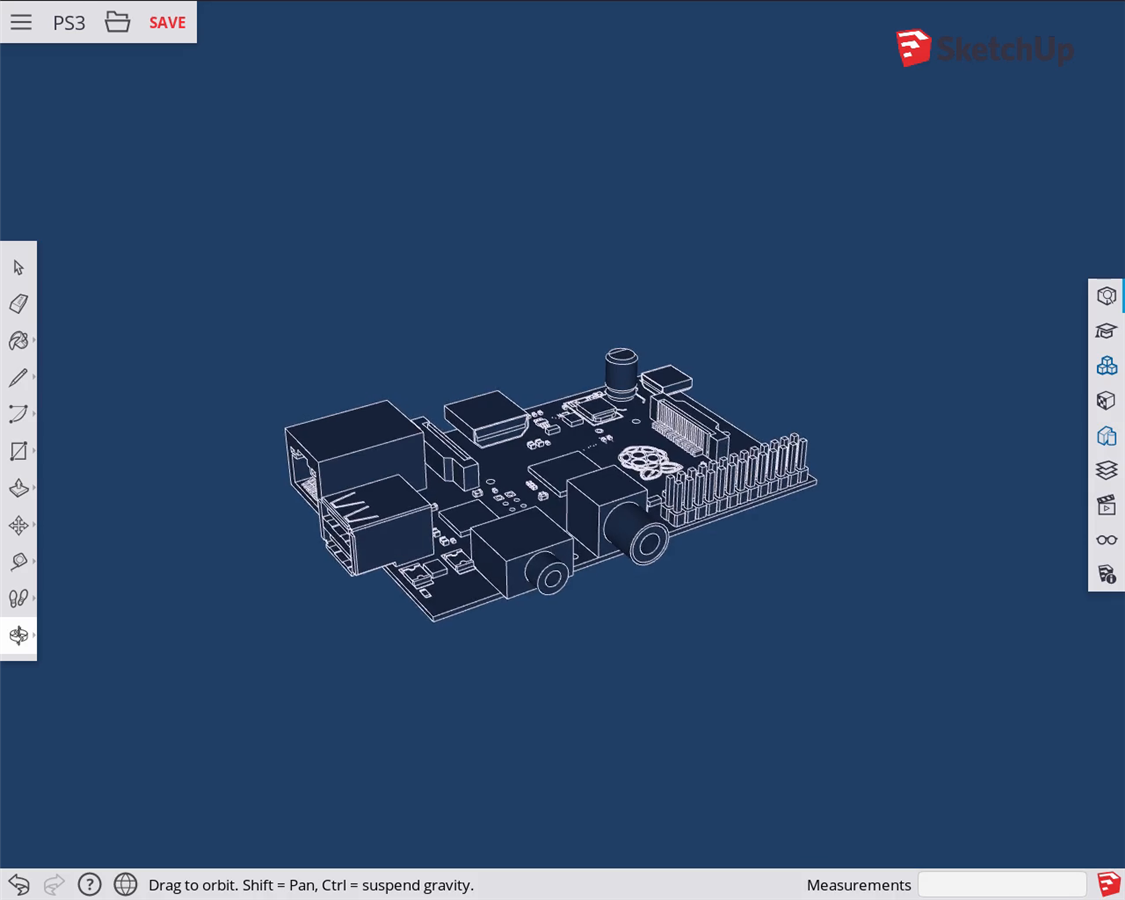Expand the Rectangle tool flyout arrow
Viewport: 1125px width, 900px height.
click(34, 451)
